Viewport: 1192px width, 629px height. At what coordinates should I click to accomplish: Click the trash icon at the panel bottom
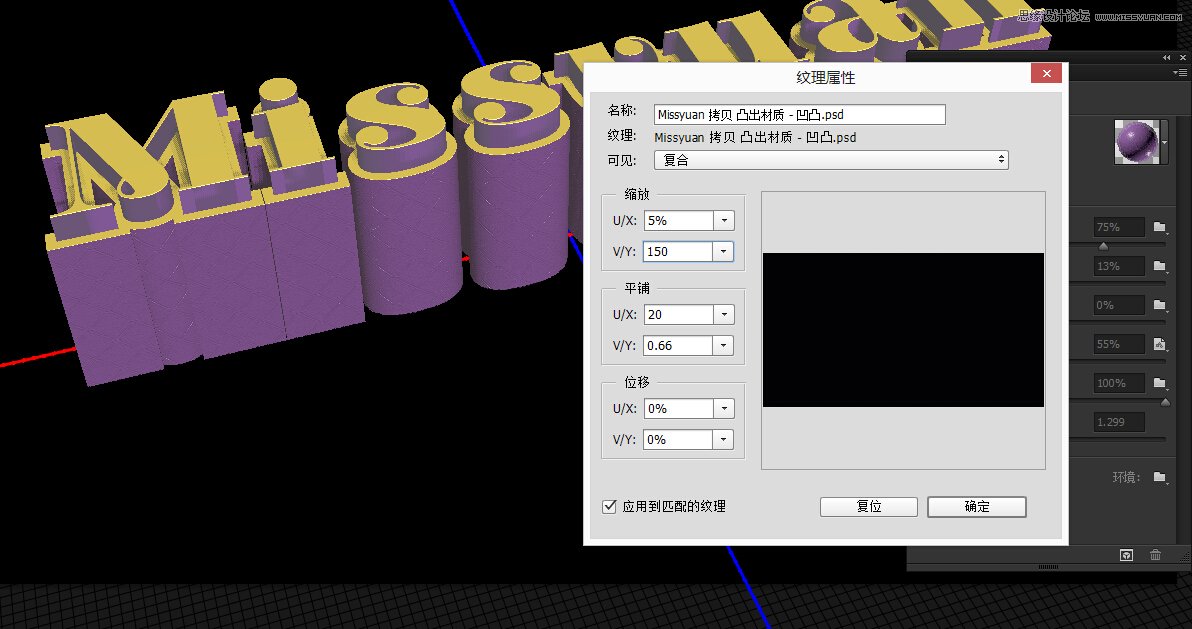1155,554
